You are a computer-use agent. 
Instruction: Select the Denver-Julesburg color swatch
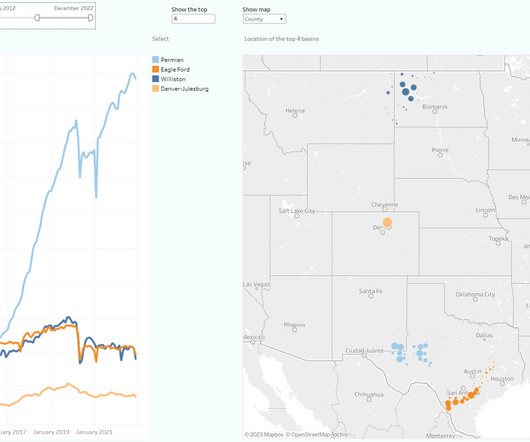point(155,89)
